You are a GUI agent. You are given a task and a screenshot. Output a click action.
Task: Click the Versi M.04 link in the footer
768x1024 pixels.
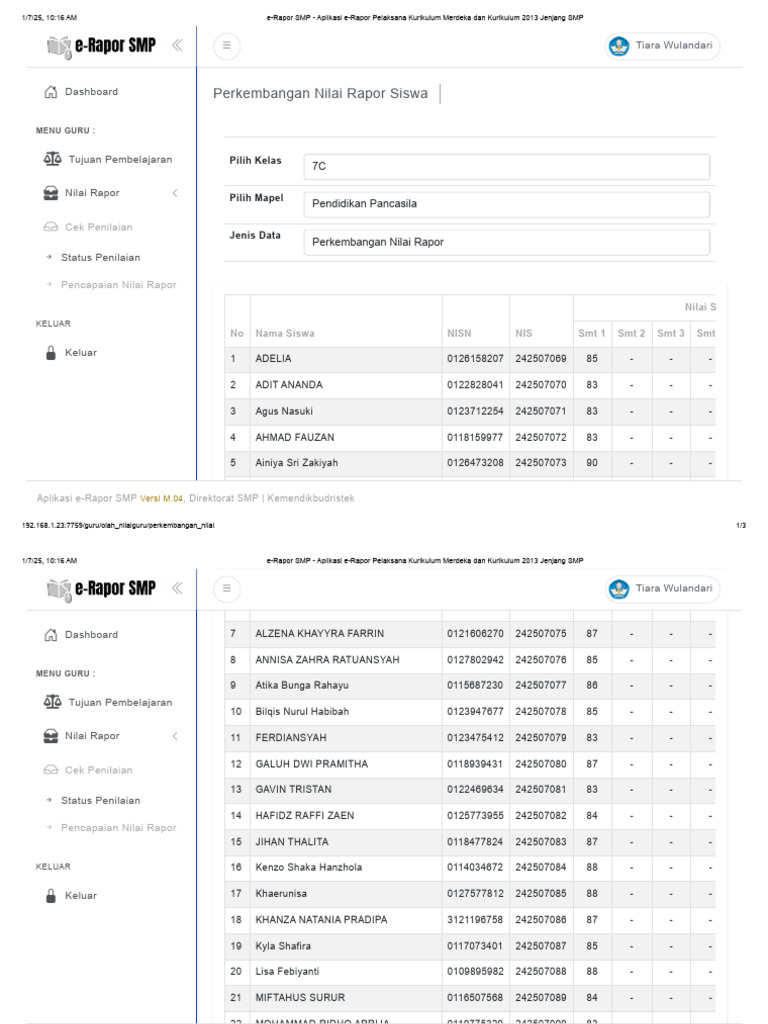pyautogui.click(x=161, y=498)
